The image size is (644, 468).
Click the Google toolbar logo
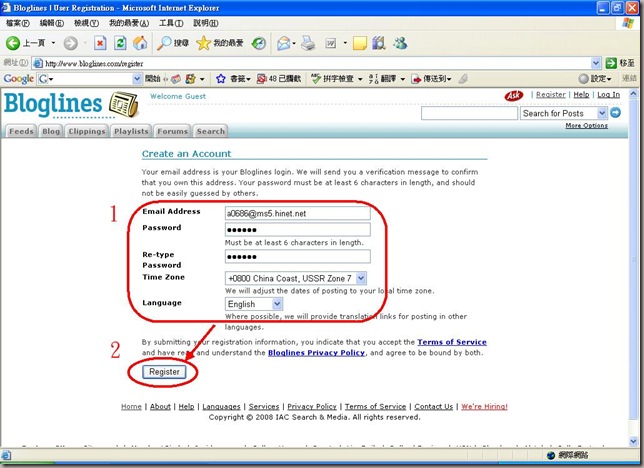[x=18, y=78]
